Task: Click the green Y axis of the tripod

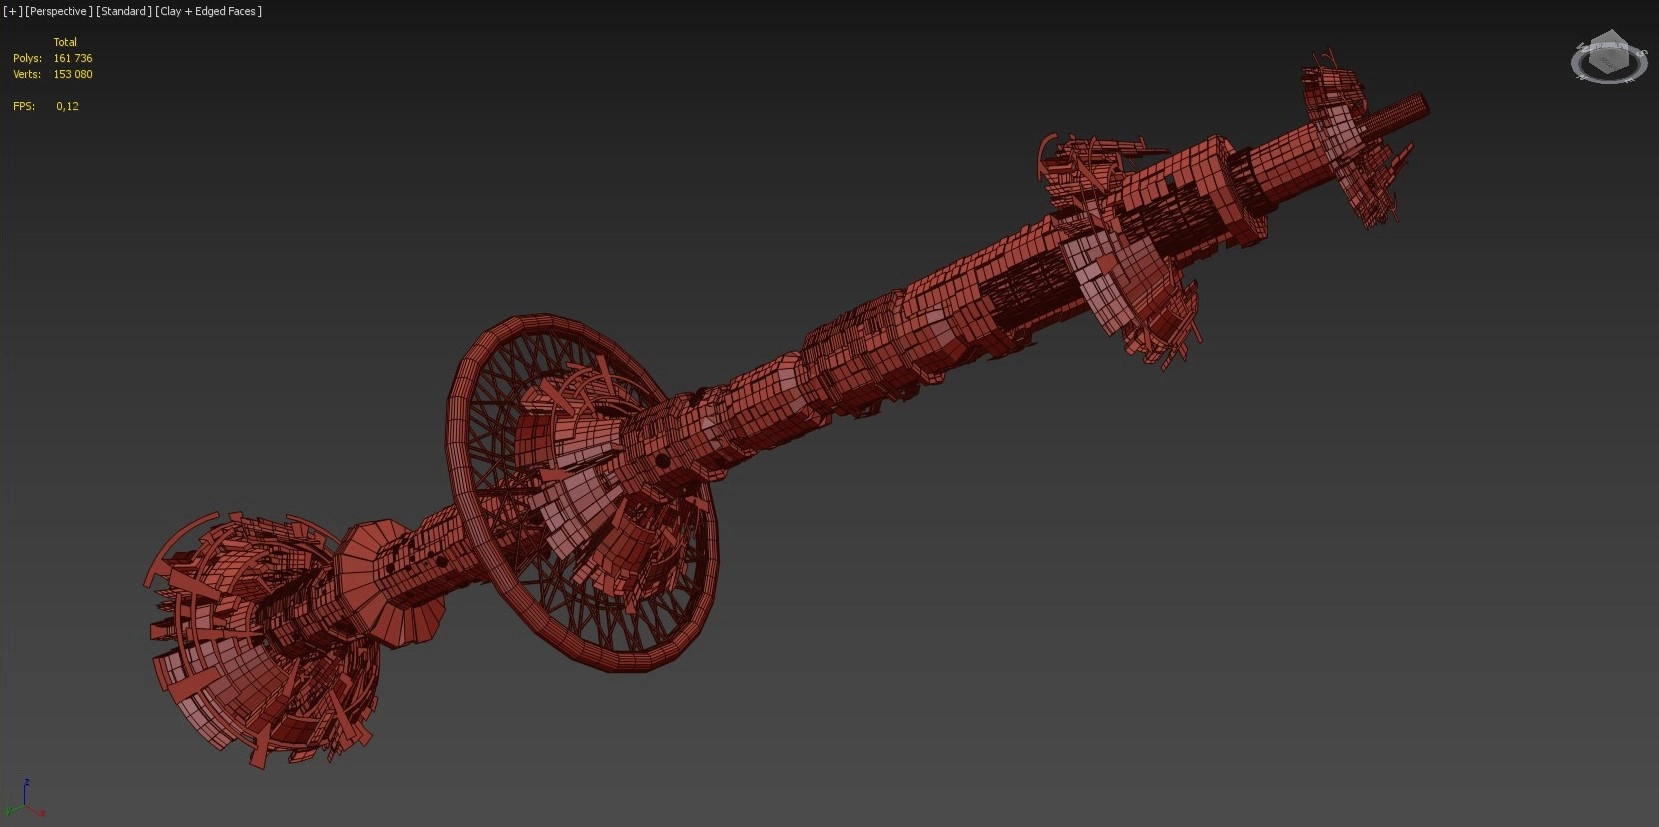Action: 11,811
